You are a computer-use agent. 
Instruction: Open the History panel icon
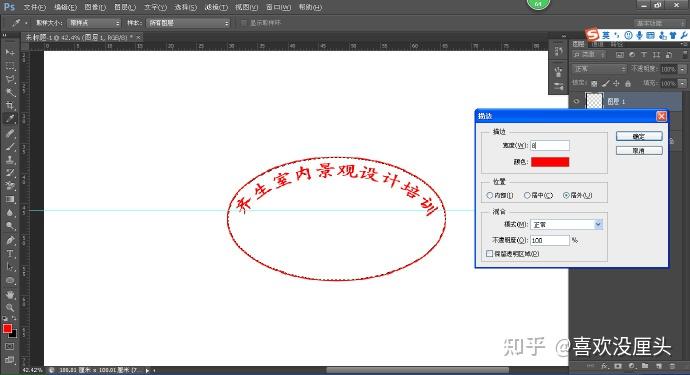point(558,51)
